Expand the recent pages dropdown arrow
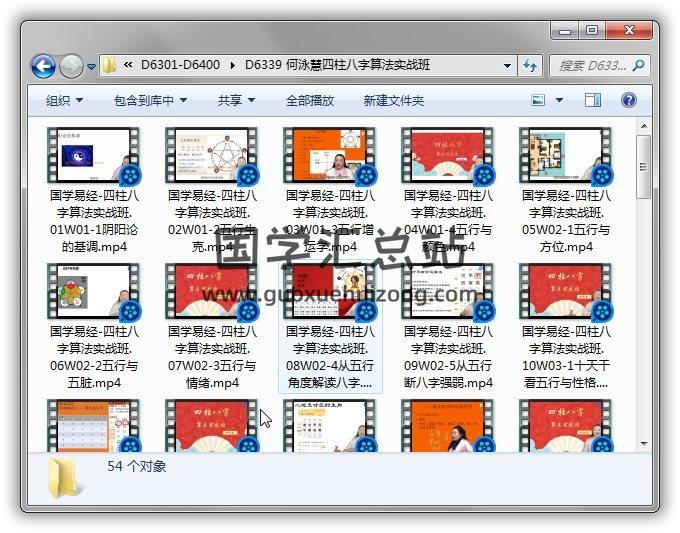 pyautogui.click(x=91, y=67)
